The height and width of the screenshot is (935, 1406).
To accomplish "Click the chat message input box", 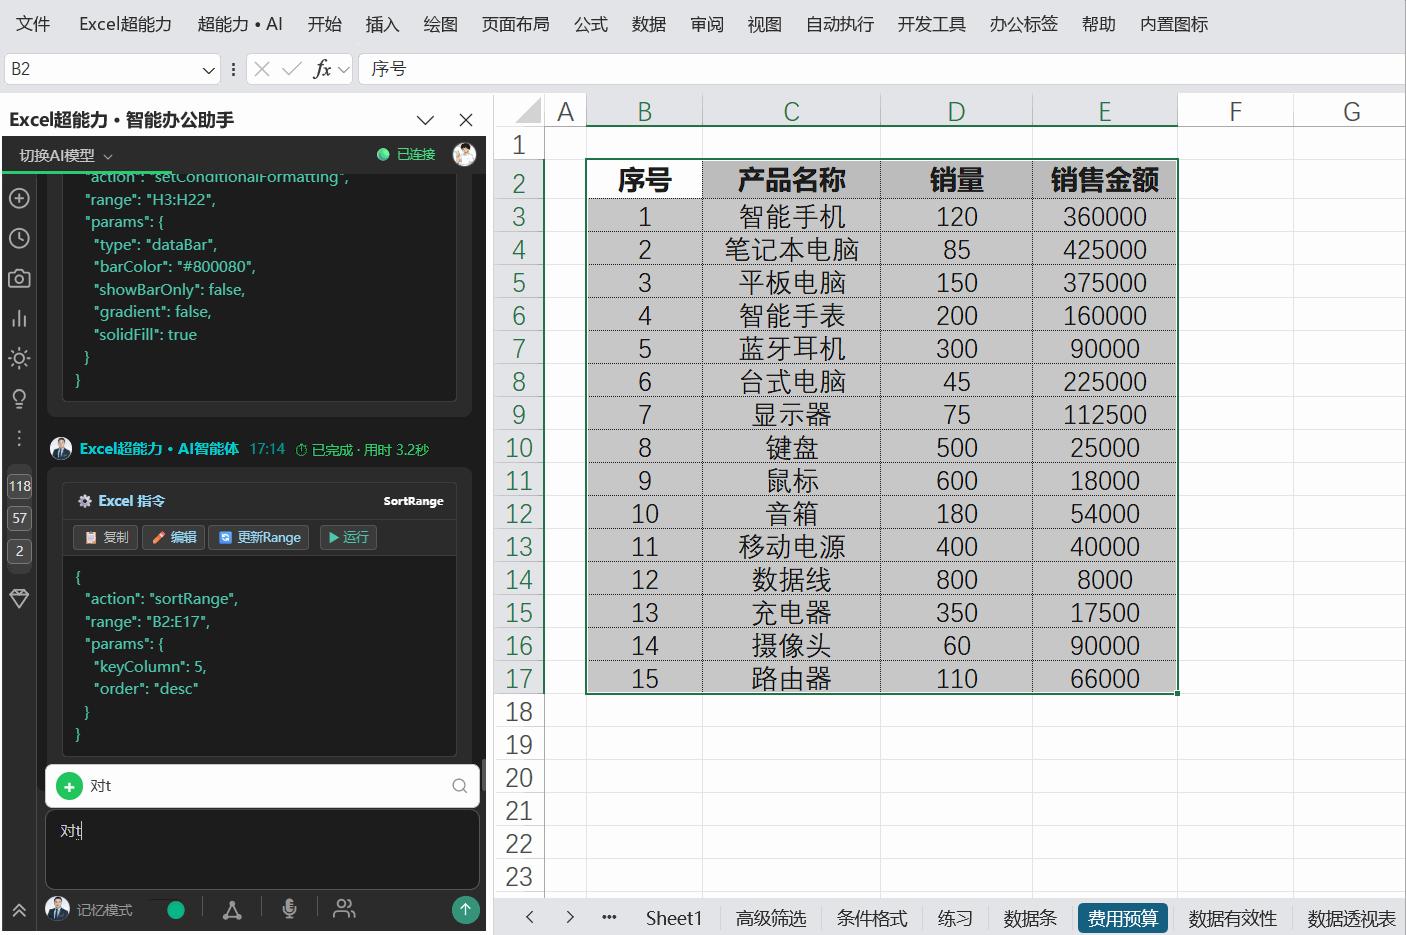I will (x=262, y=849).
